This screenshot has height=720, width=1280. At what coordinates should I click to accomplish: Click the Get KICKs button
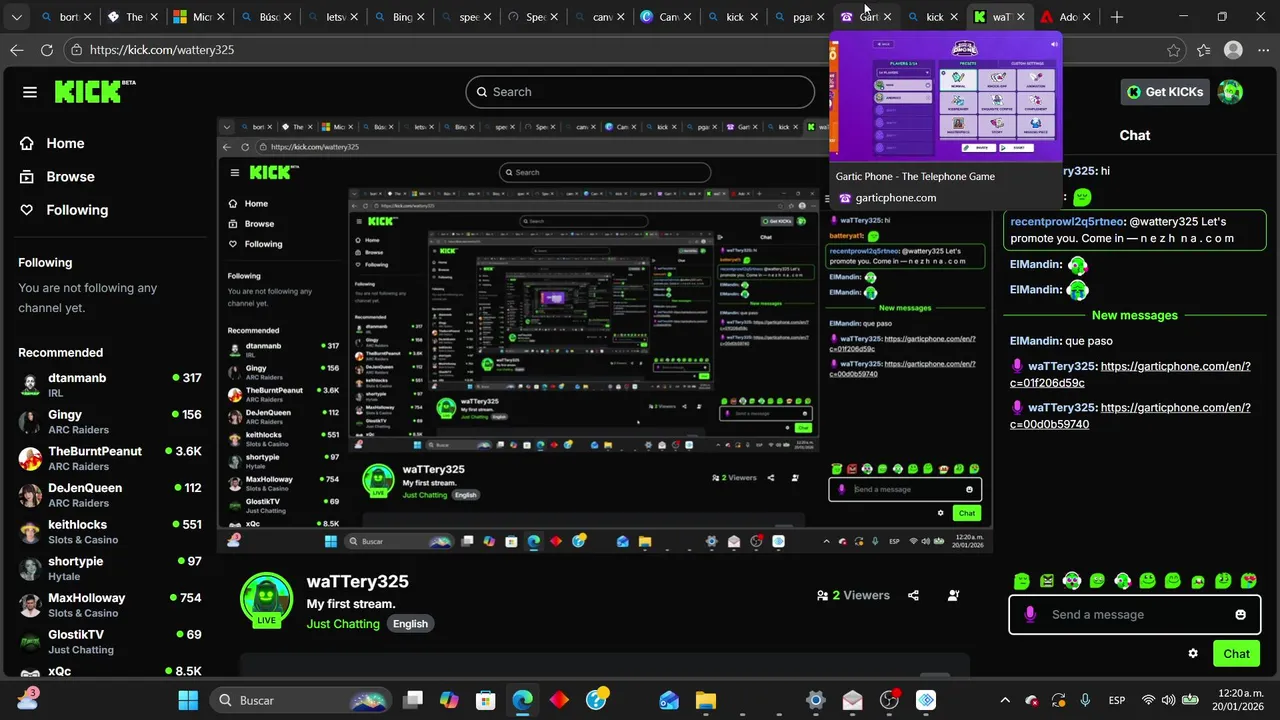click(1165, 92)
